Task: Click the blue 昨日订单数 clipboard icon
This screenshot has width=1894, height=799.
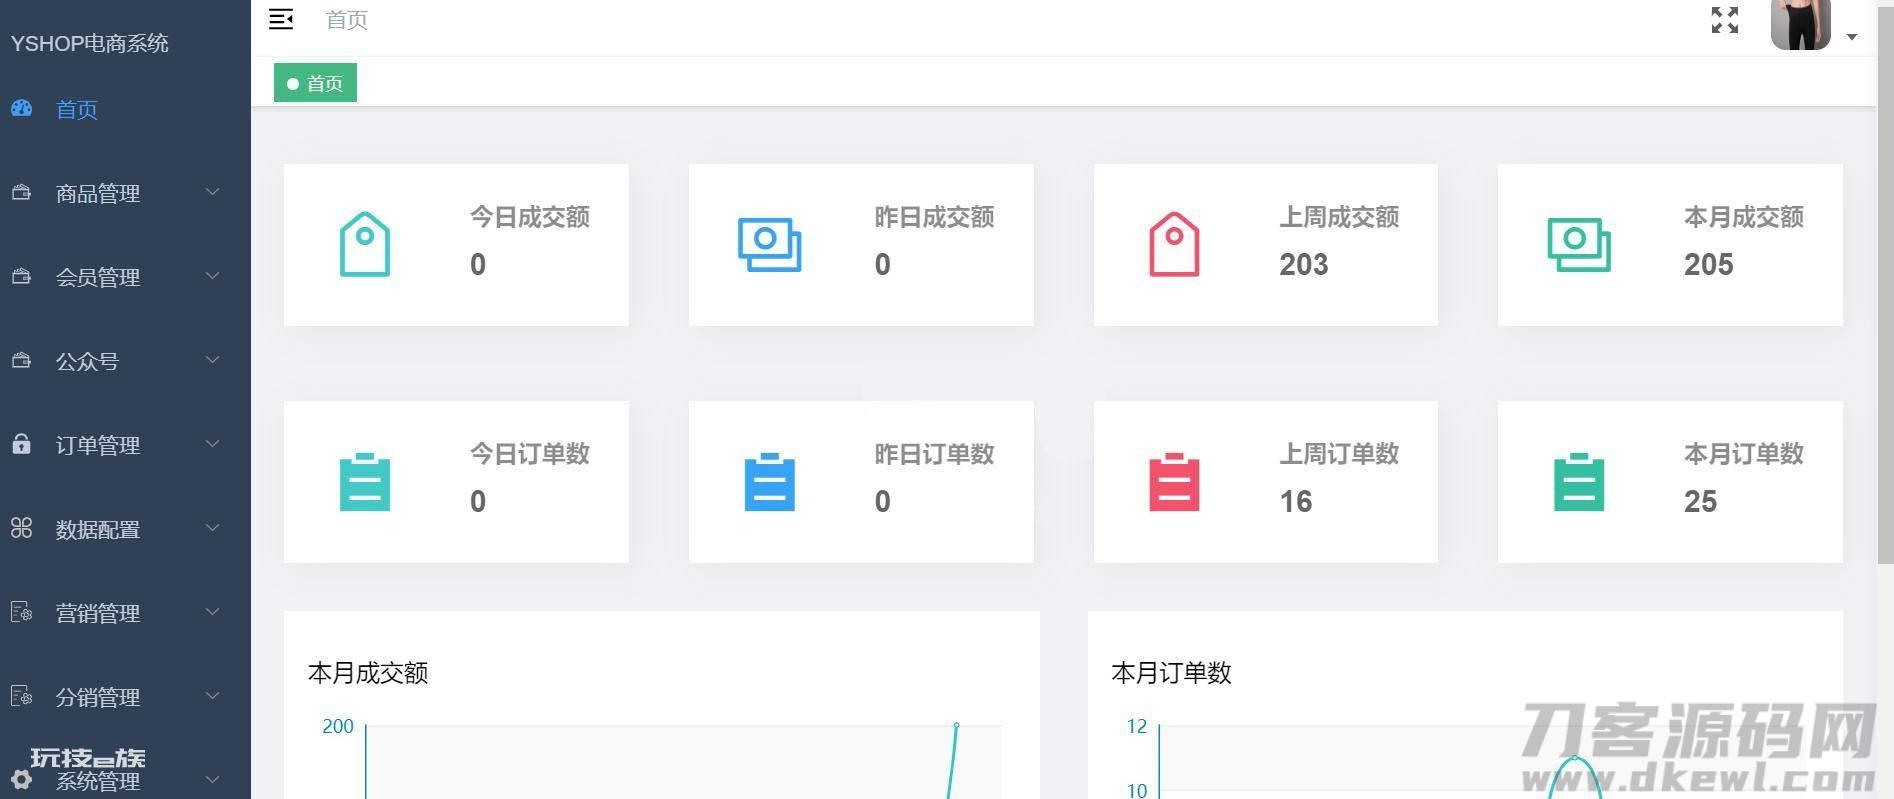Action: click(770, 482)
